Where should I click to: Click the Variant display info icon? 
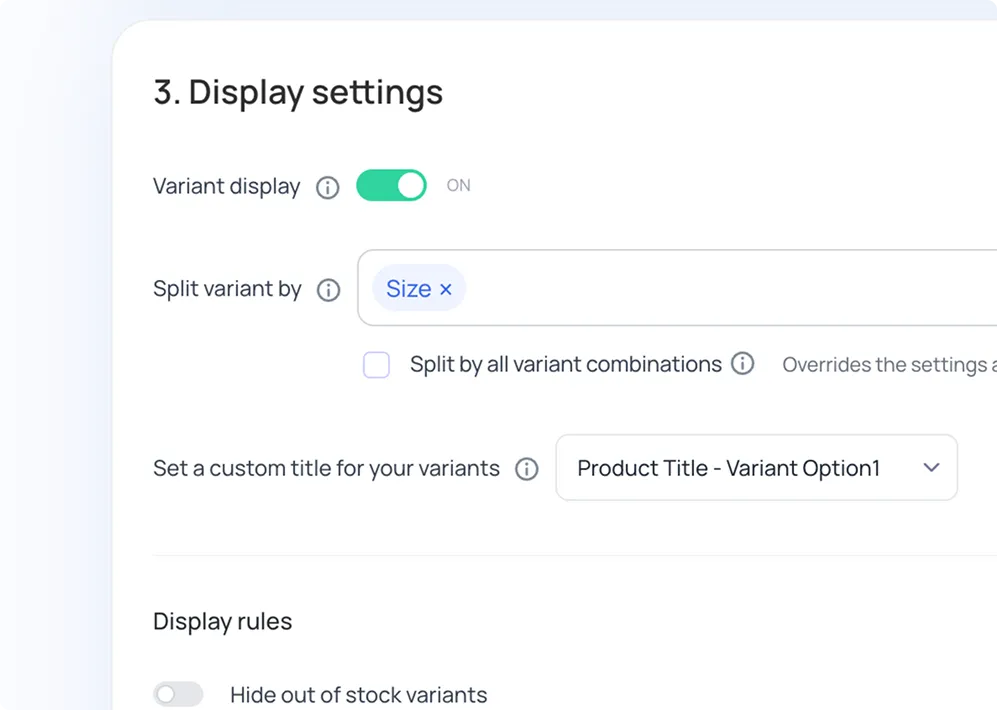(327, 187)
